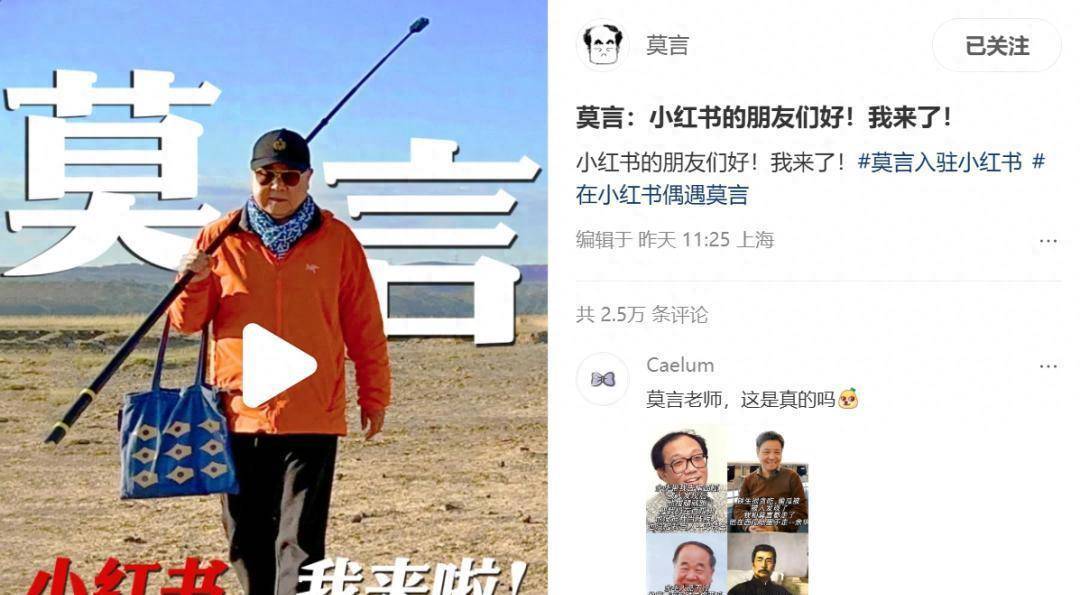Open post options three-dot menu
This screenshot has height=595, width=1080.
point(1048,240)
